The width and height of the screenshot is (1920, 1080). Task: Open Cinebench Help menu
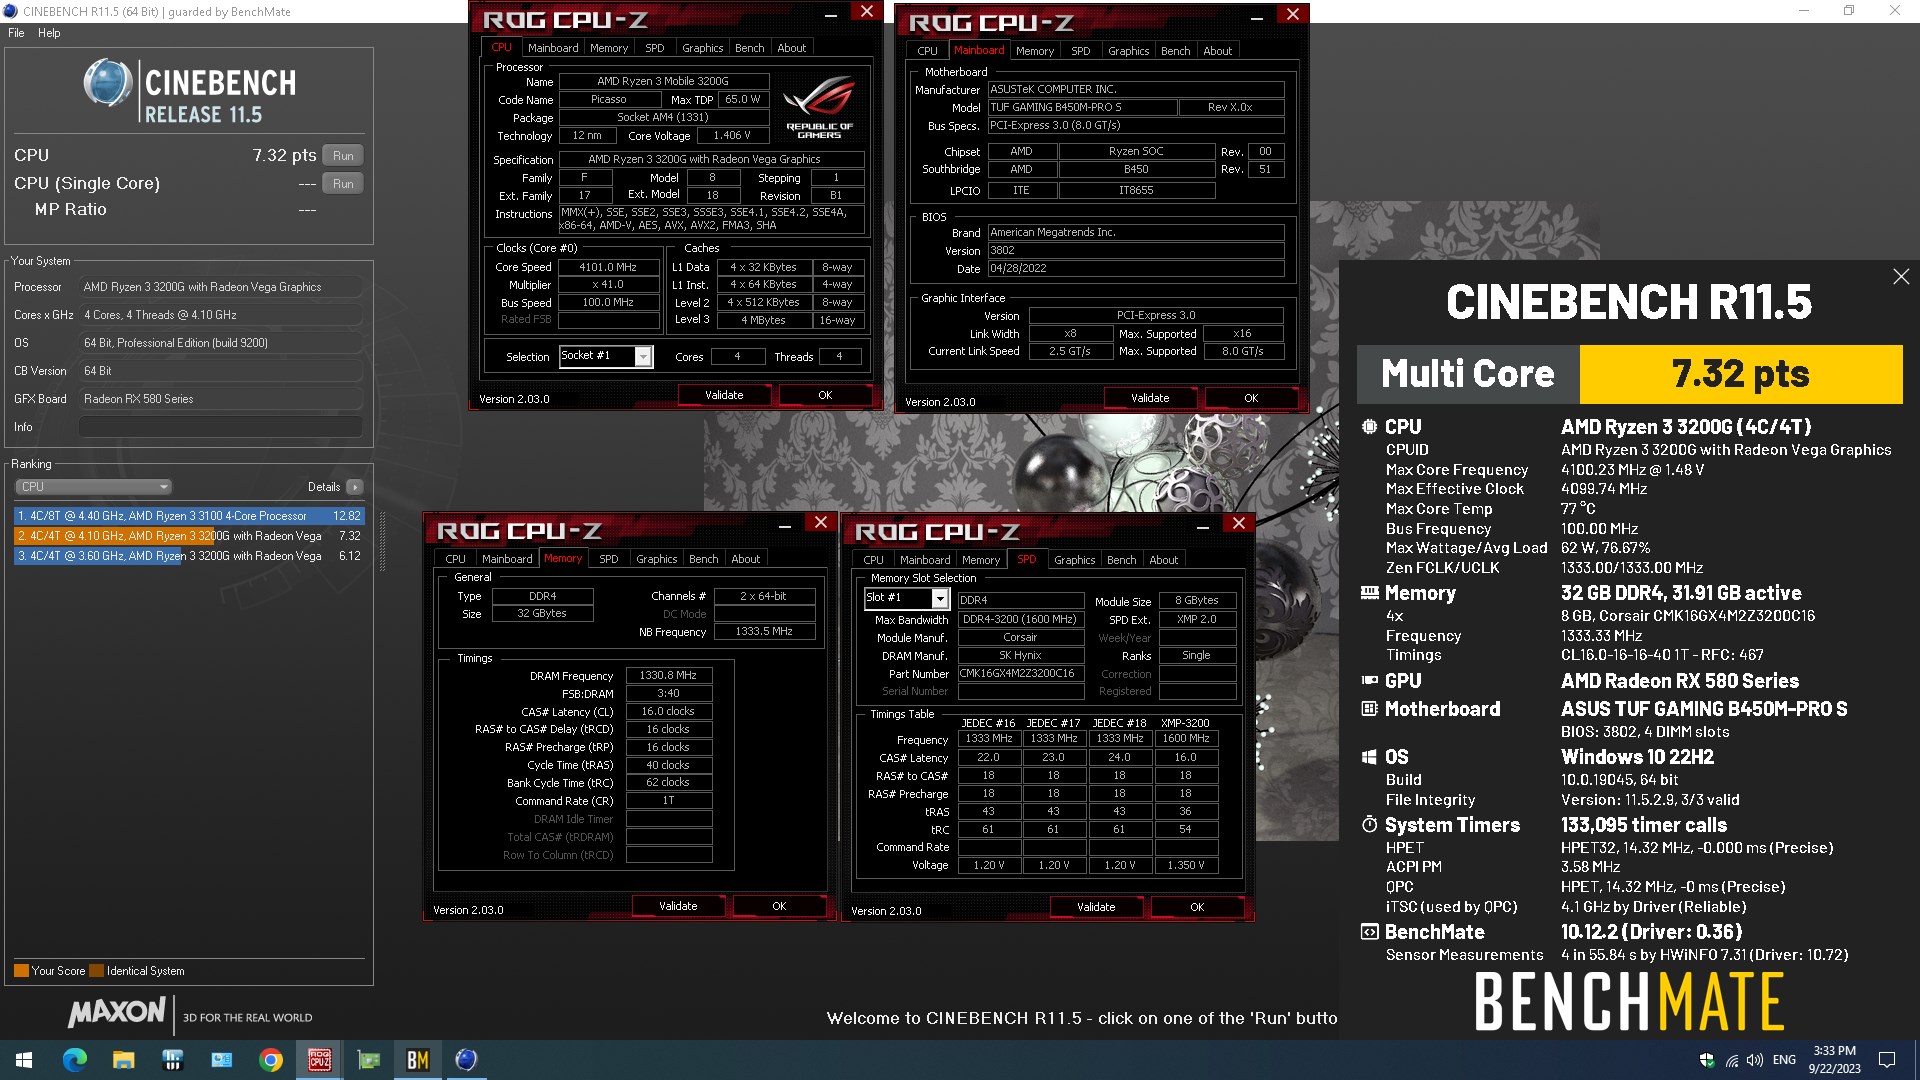tap(49, 33)
